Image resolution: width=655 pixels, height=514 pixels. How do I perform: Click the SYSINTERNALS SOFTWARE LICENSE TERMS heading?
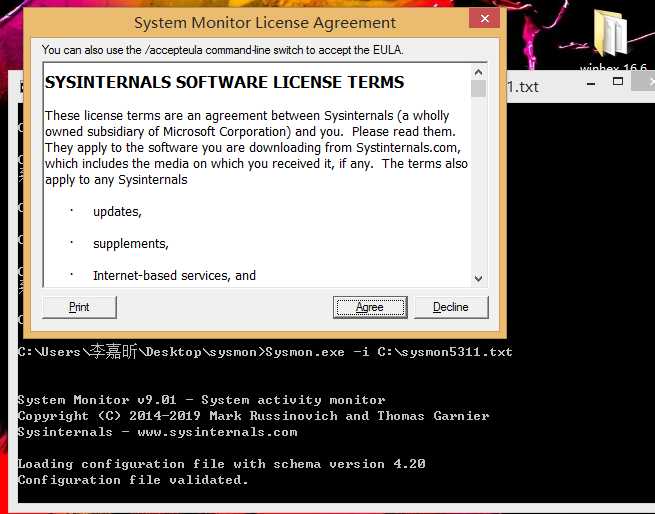tap(225, 82)
